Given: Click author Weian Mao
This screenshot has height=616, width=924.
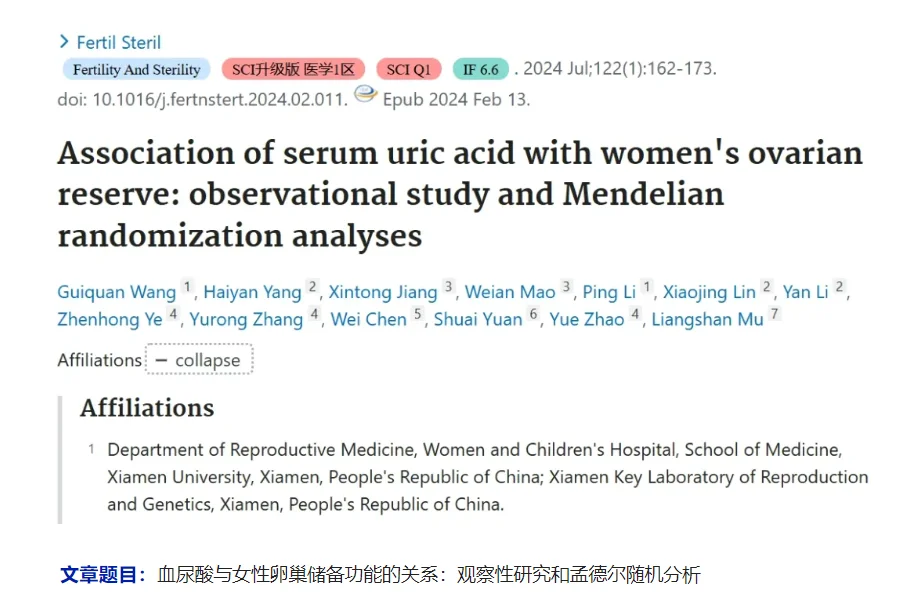Looking at the screenshot, I should click(510, 292).
